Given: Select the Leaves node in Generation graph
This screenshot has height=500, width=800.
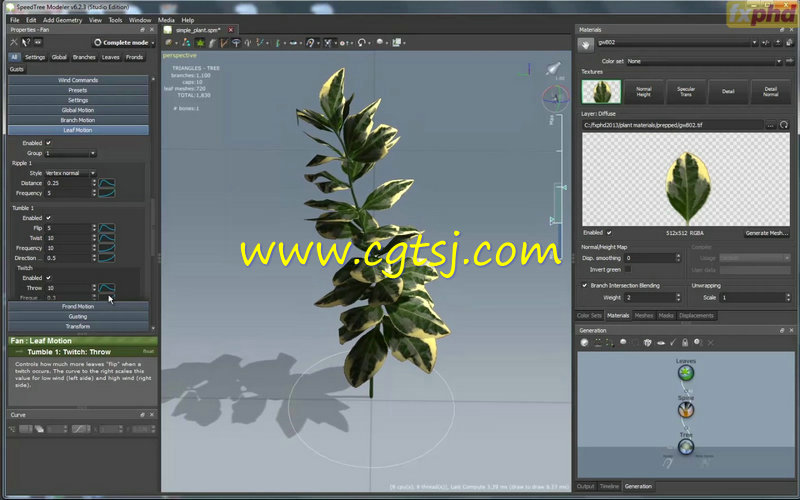Looking at the screenshot, I should pyautogui.click(x=686, y=372).
